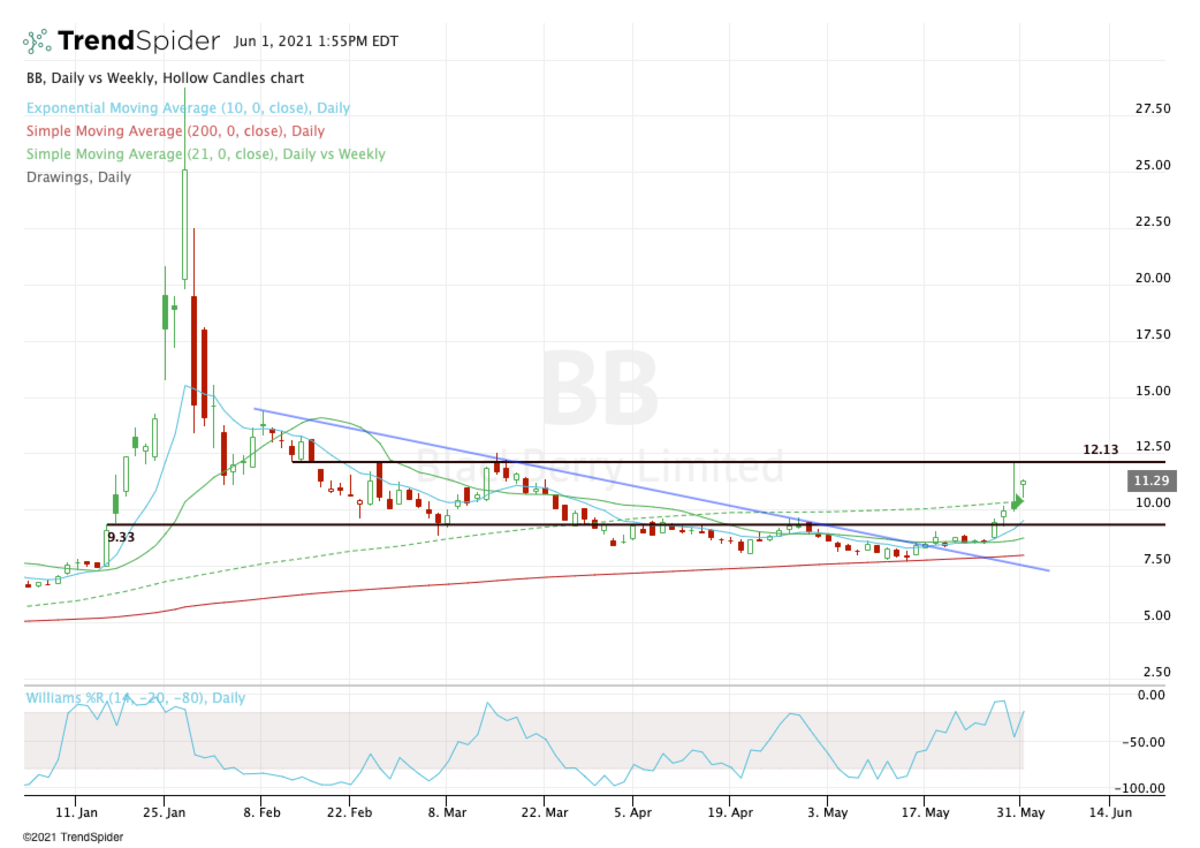Click the '8. Feb' date axis label
The image size is (1200, 848).
coord(260,813)
